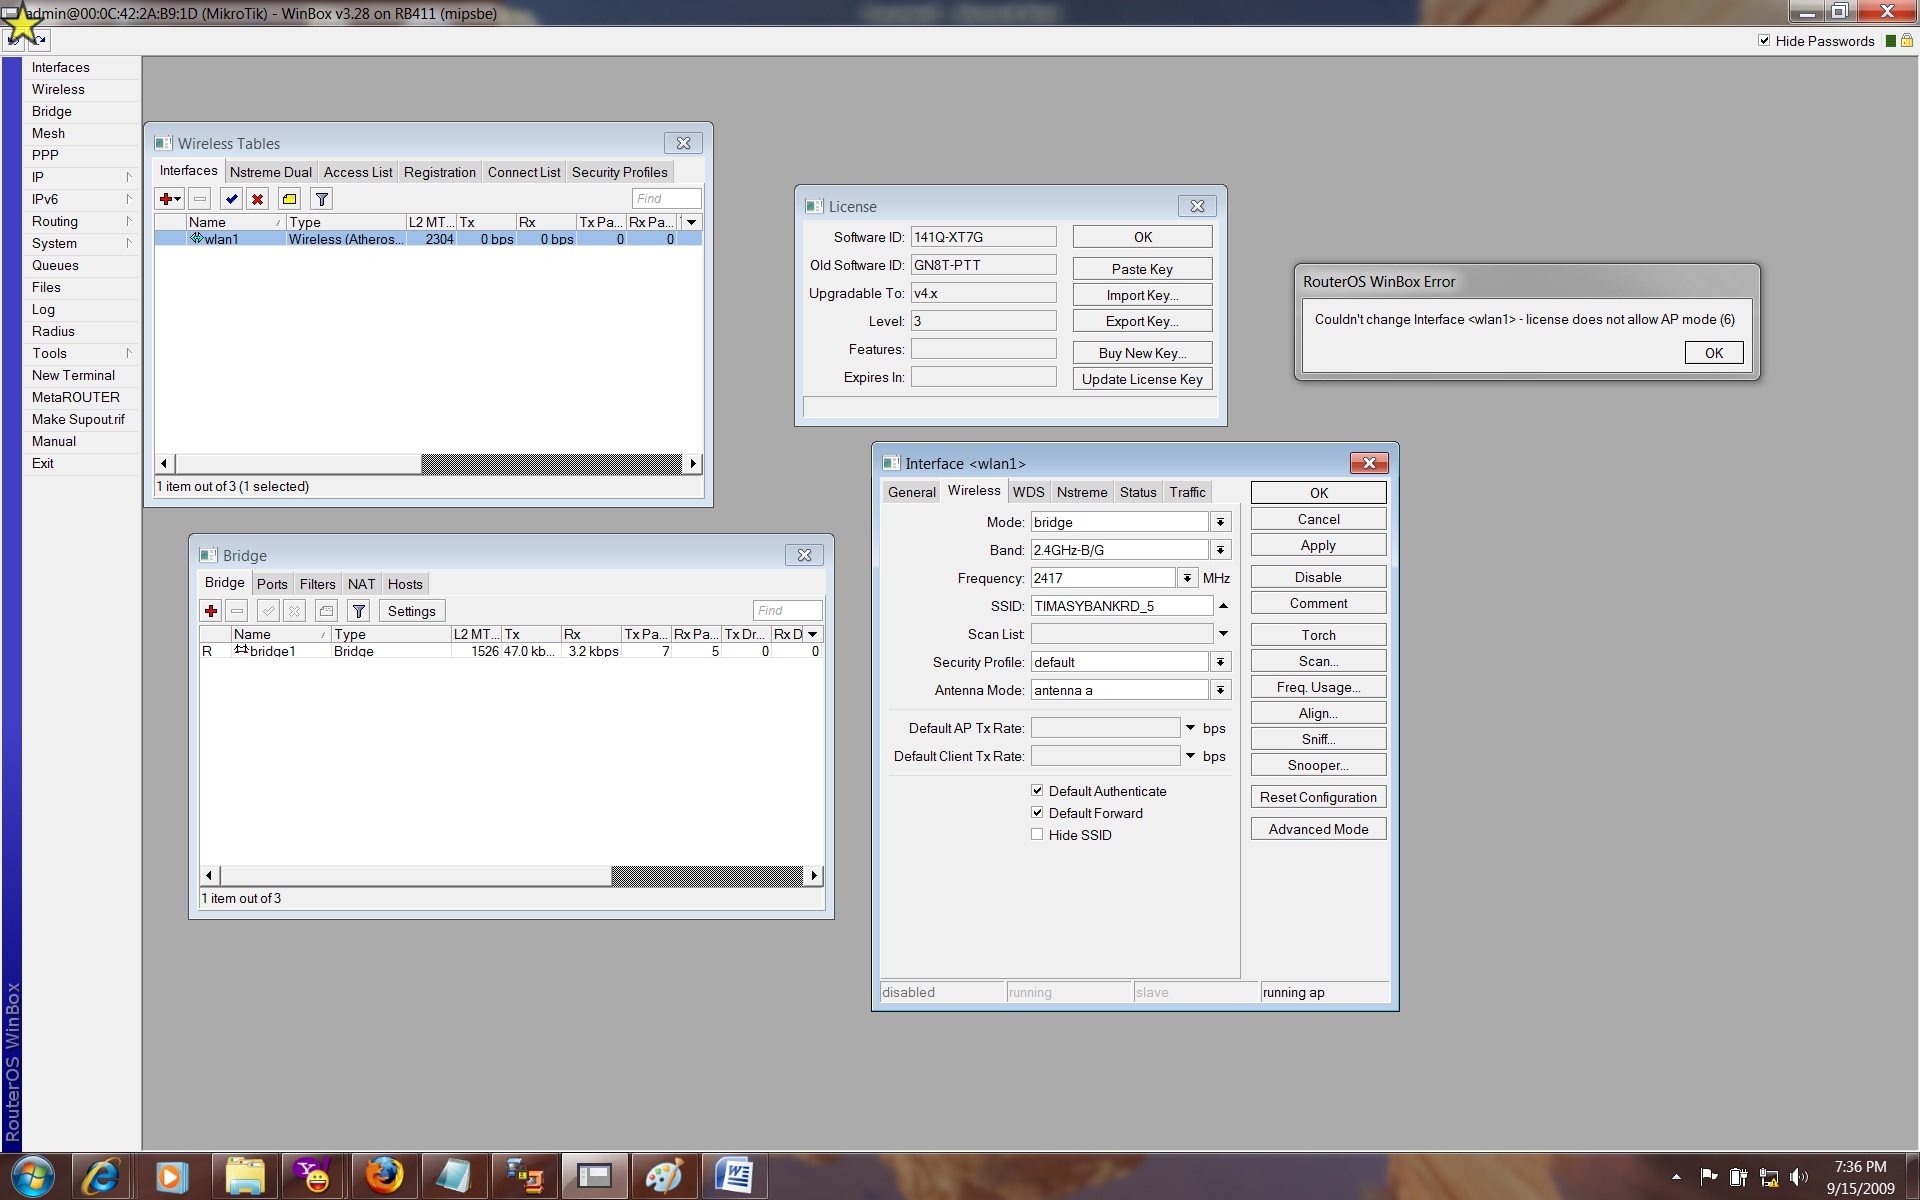The image size is (1920, 1200).
Task: Open Security Profiles tab in Wireless Tables
Action: coord(619,172)
